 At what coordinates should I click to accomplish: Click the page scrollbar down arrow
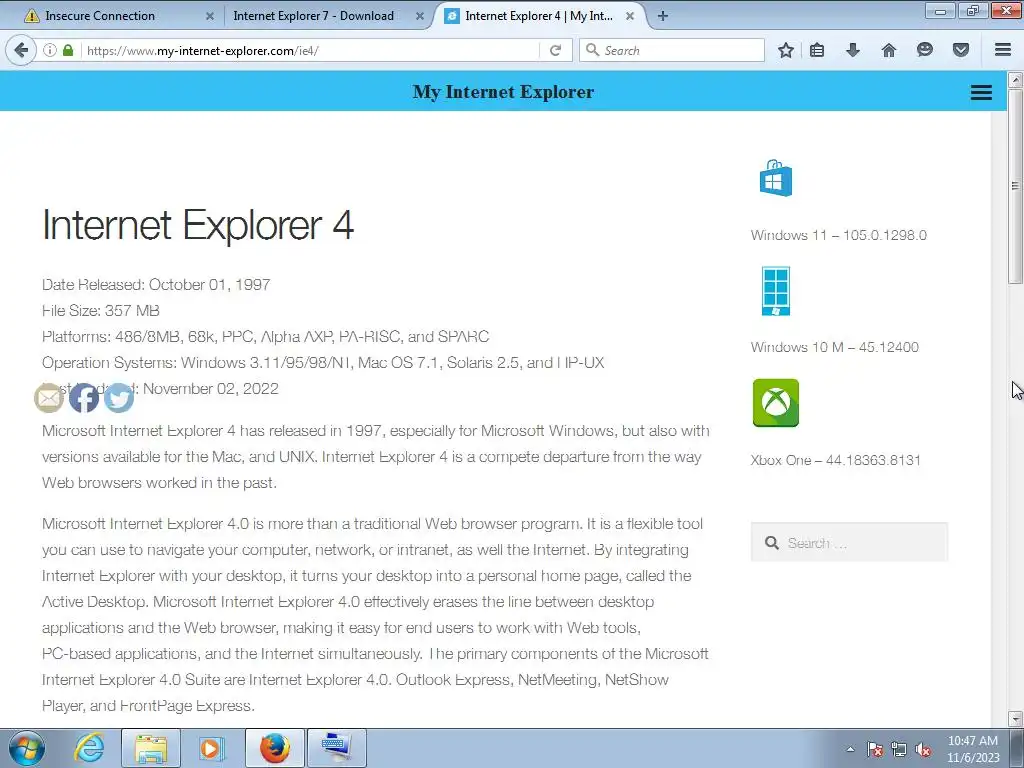1015,718
